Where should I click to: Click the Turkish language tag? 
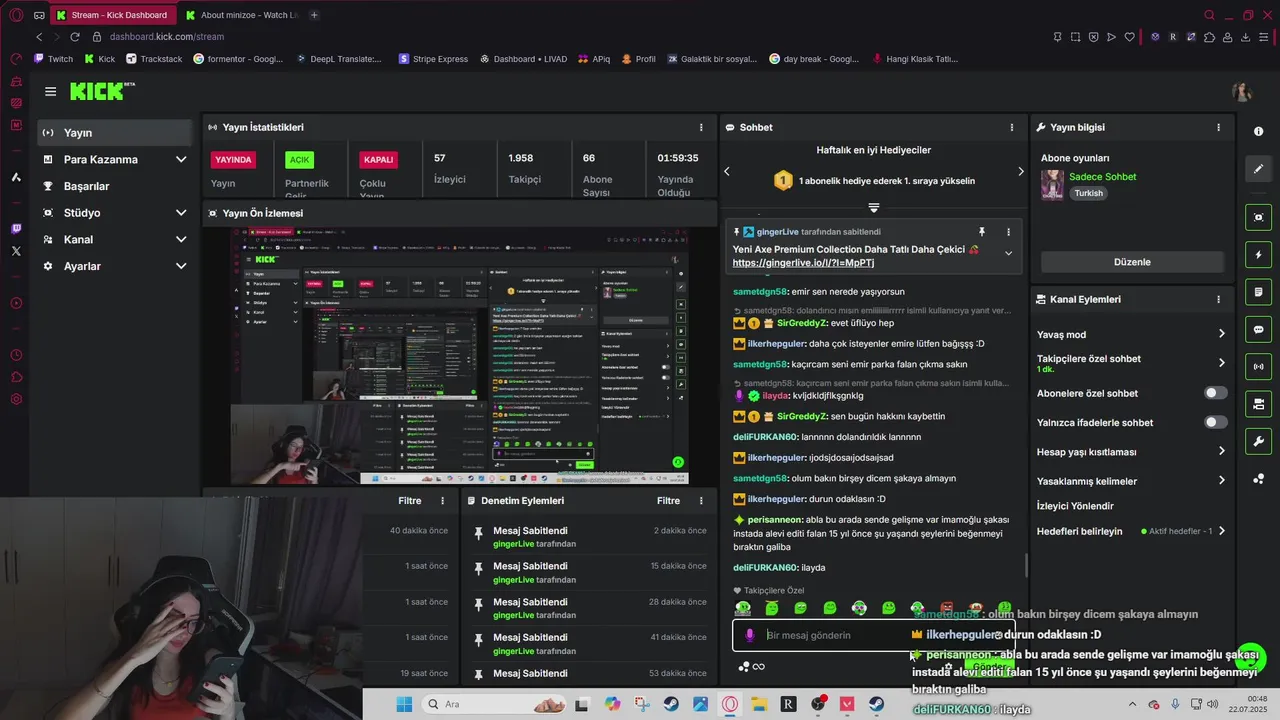point(1088,193)
